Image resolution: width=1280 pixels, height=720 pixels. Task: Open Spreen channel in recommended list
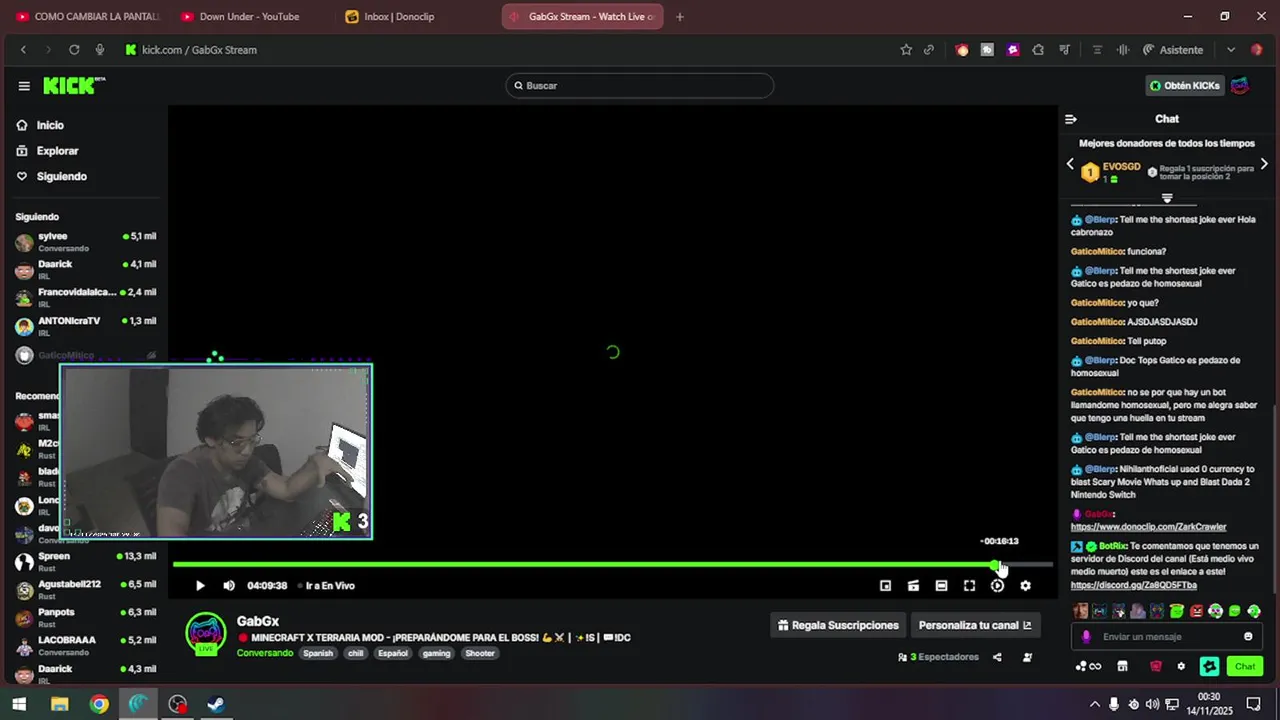coord(86,561)
